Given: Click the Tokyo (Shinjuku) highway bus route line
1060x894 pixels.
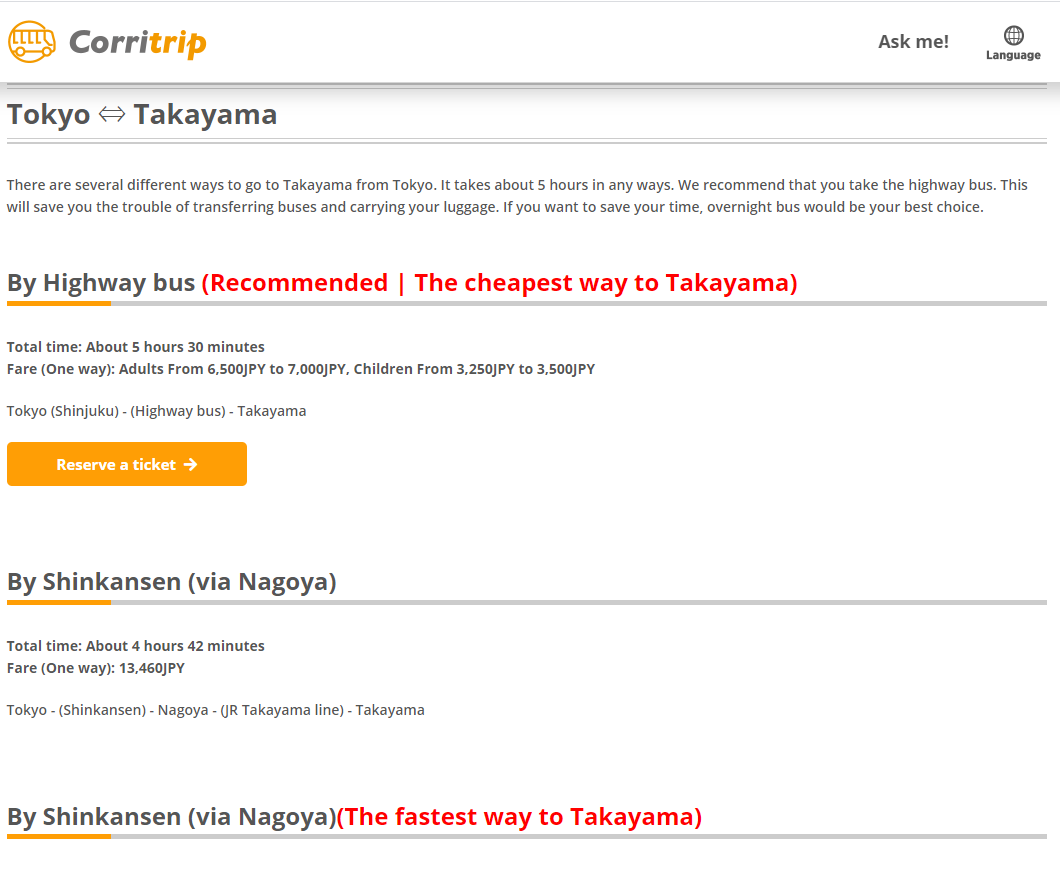Looking at the screenshot, I should pos(156,411).
